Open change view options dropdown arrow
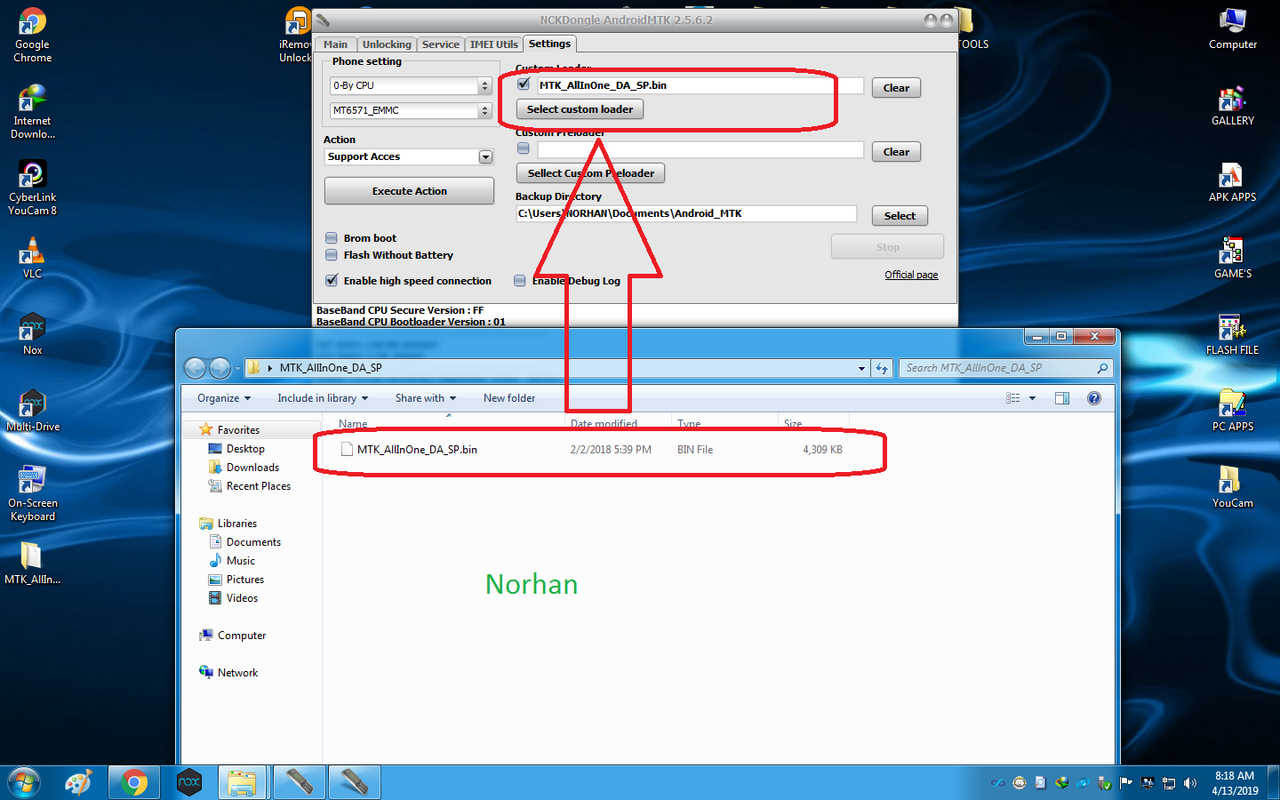Screen dimensions: 1280x800 pyautogui.click(x=1032, y=398)
